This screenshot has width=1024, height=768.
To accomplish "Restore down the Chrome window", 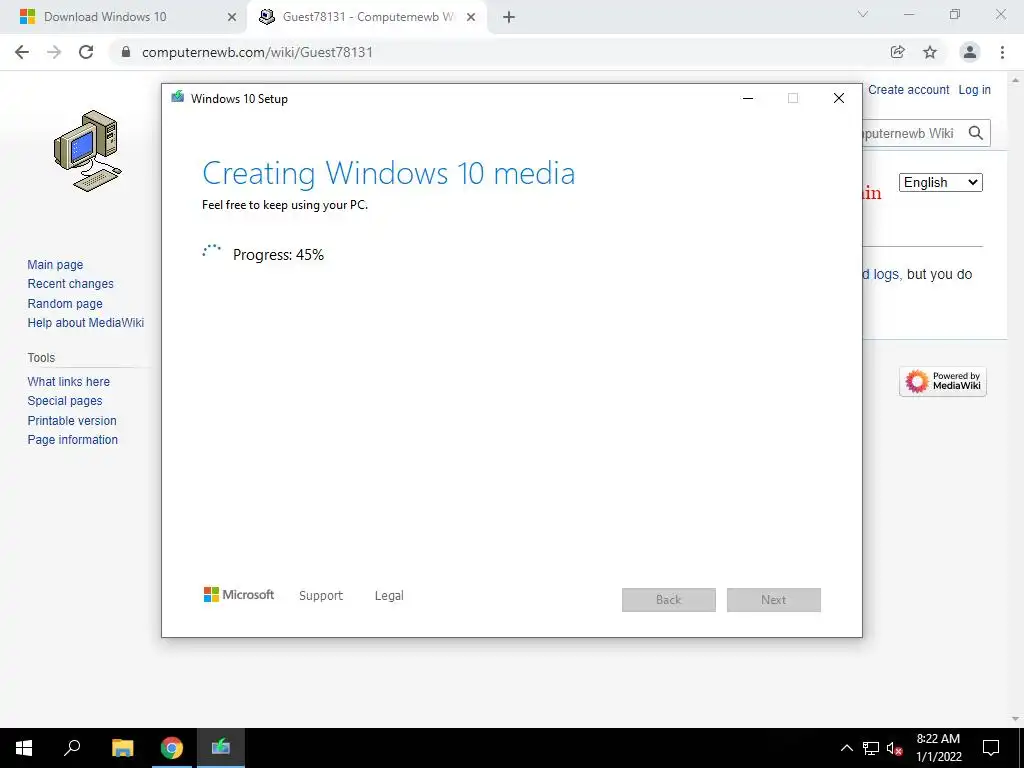I will click(955, 14).
